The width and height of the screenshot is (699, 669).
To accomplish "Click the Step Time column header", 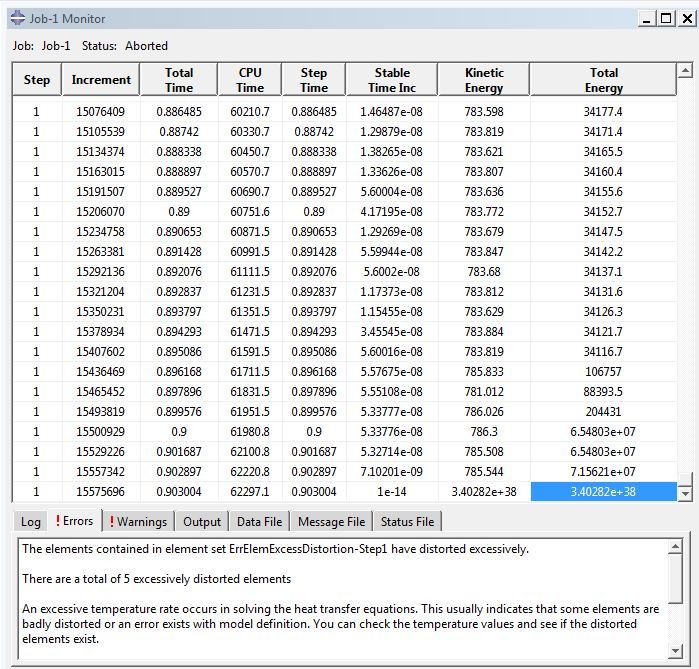I will (x=314, y=80).
